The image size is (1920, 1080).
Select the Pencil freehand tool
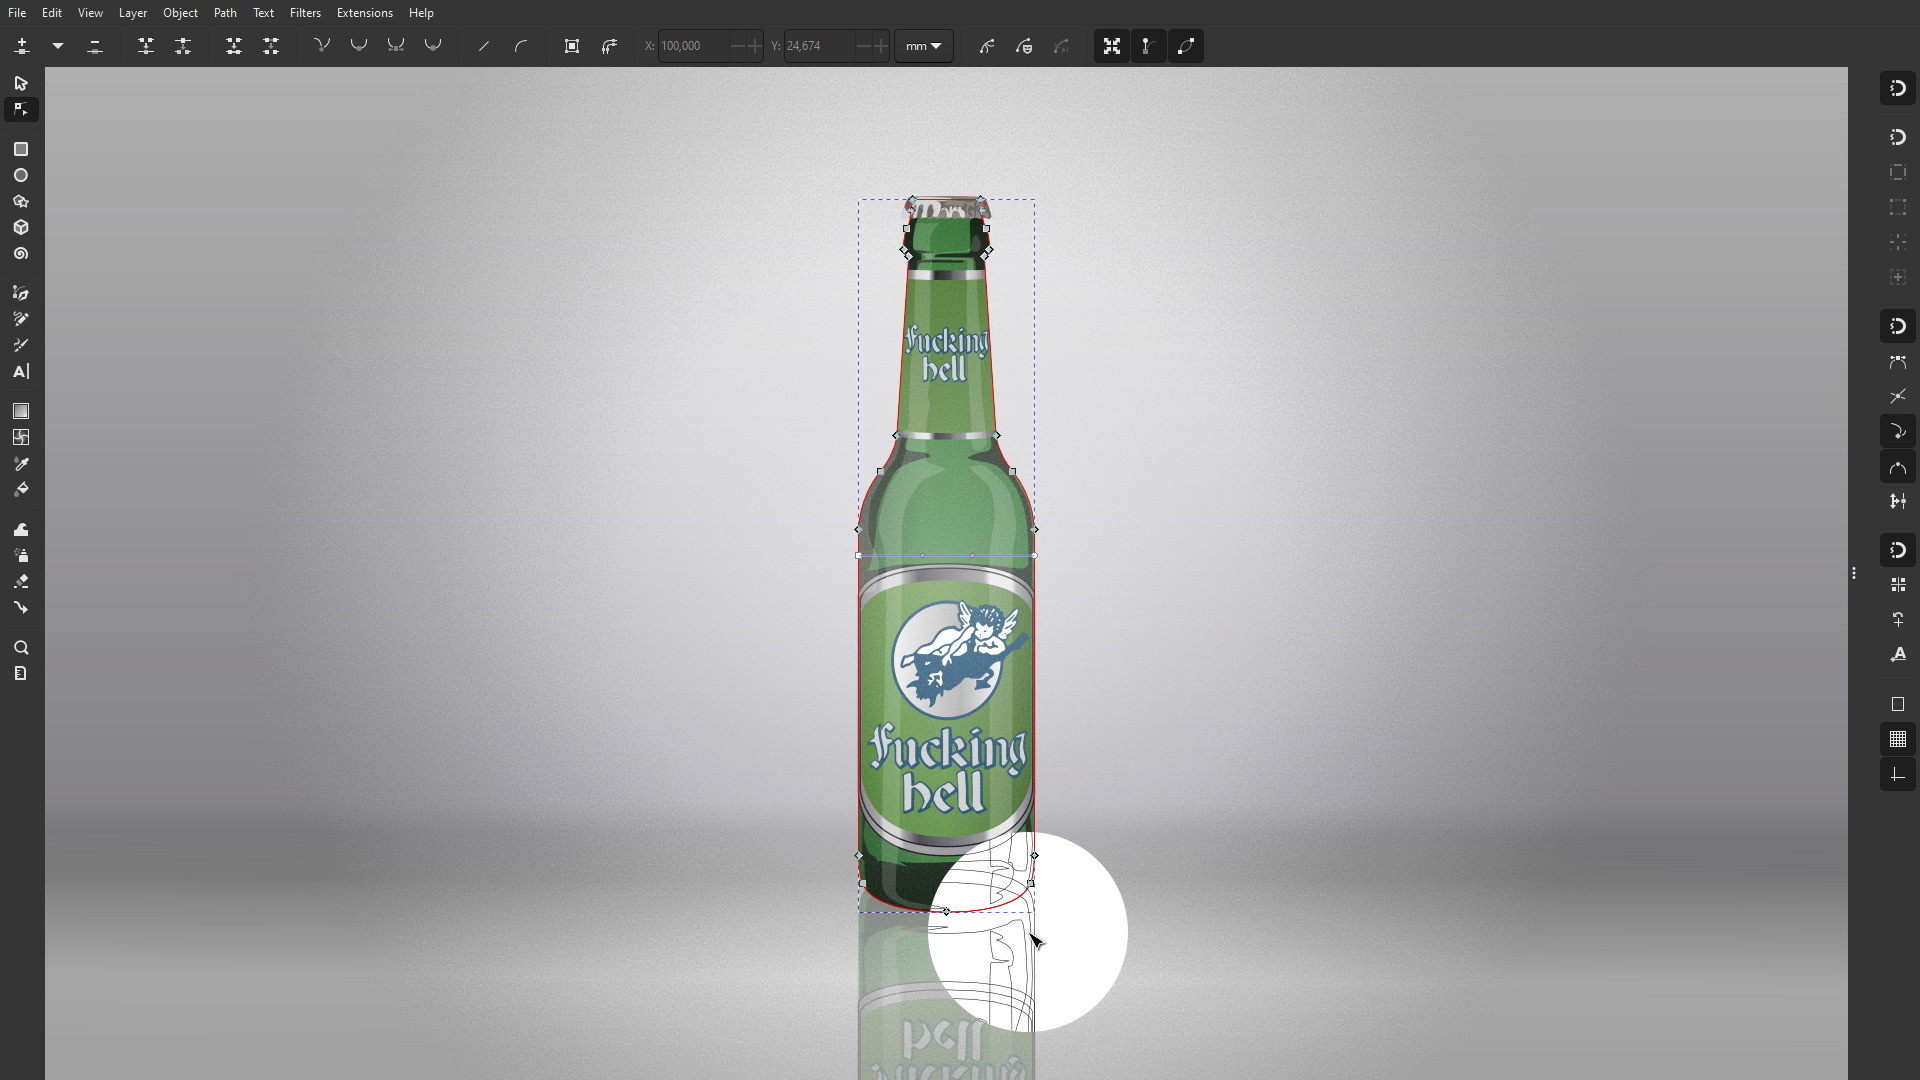[21, 319]
